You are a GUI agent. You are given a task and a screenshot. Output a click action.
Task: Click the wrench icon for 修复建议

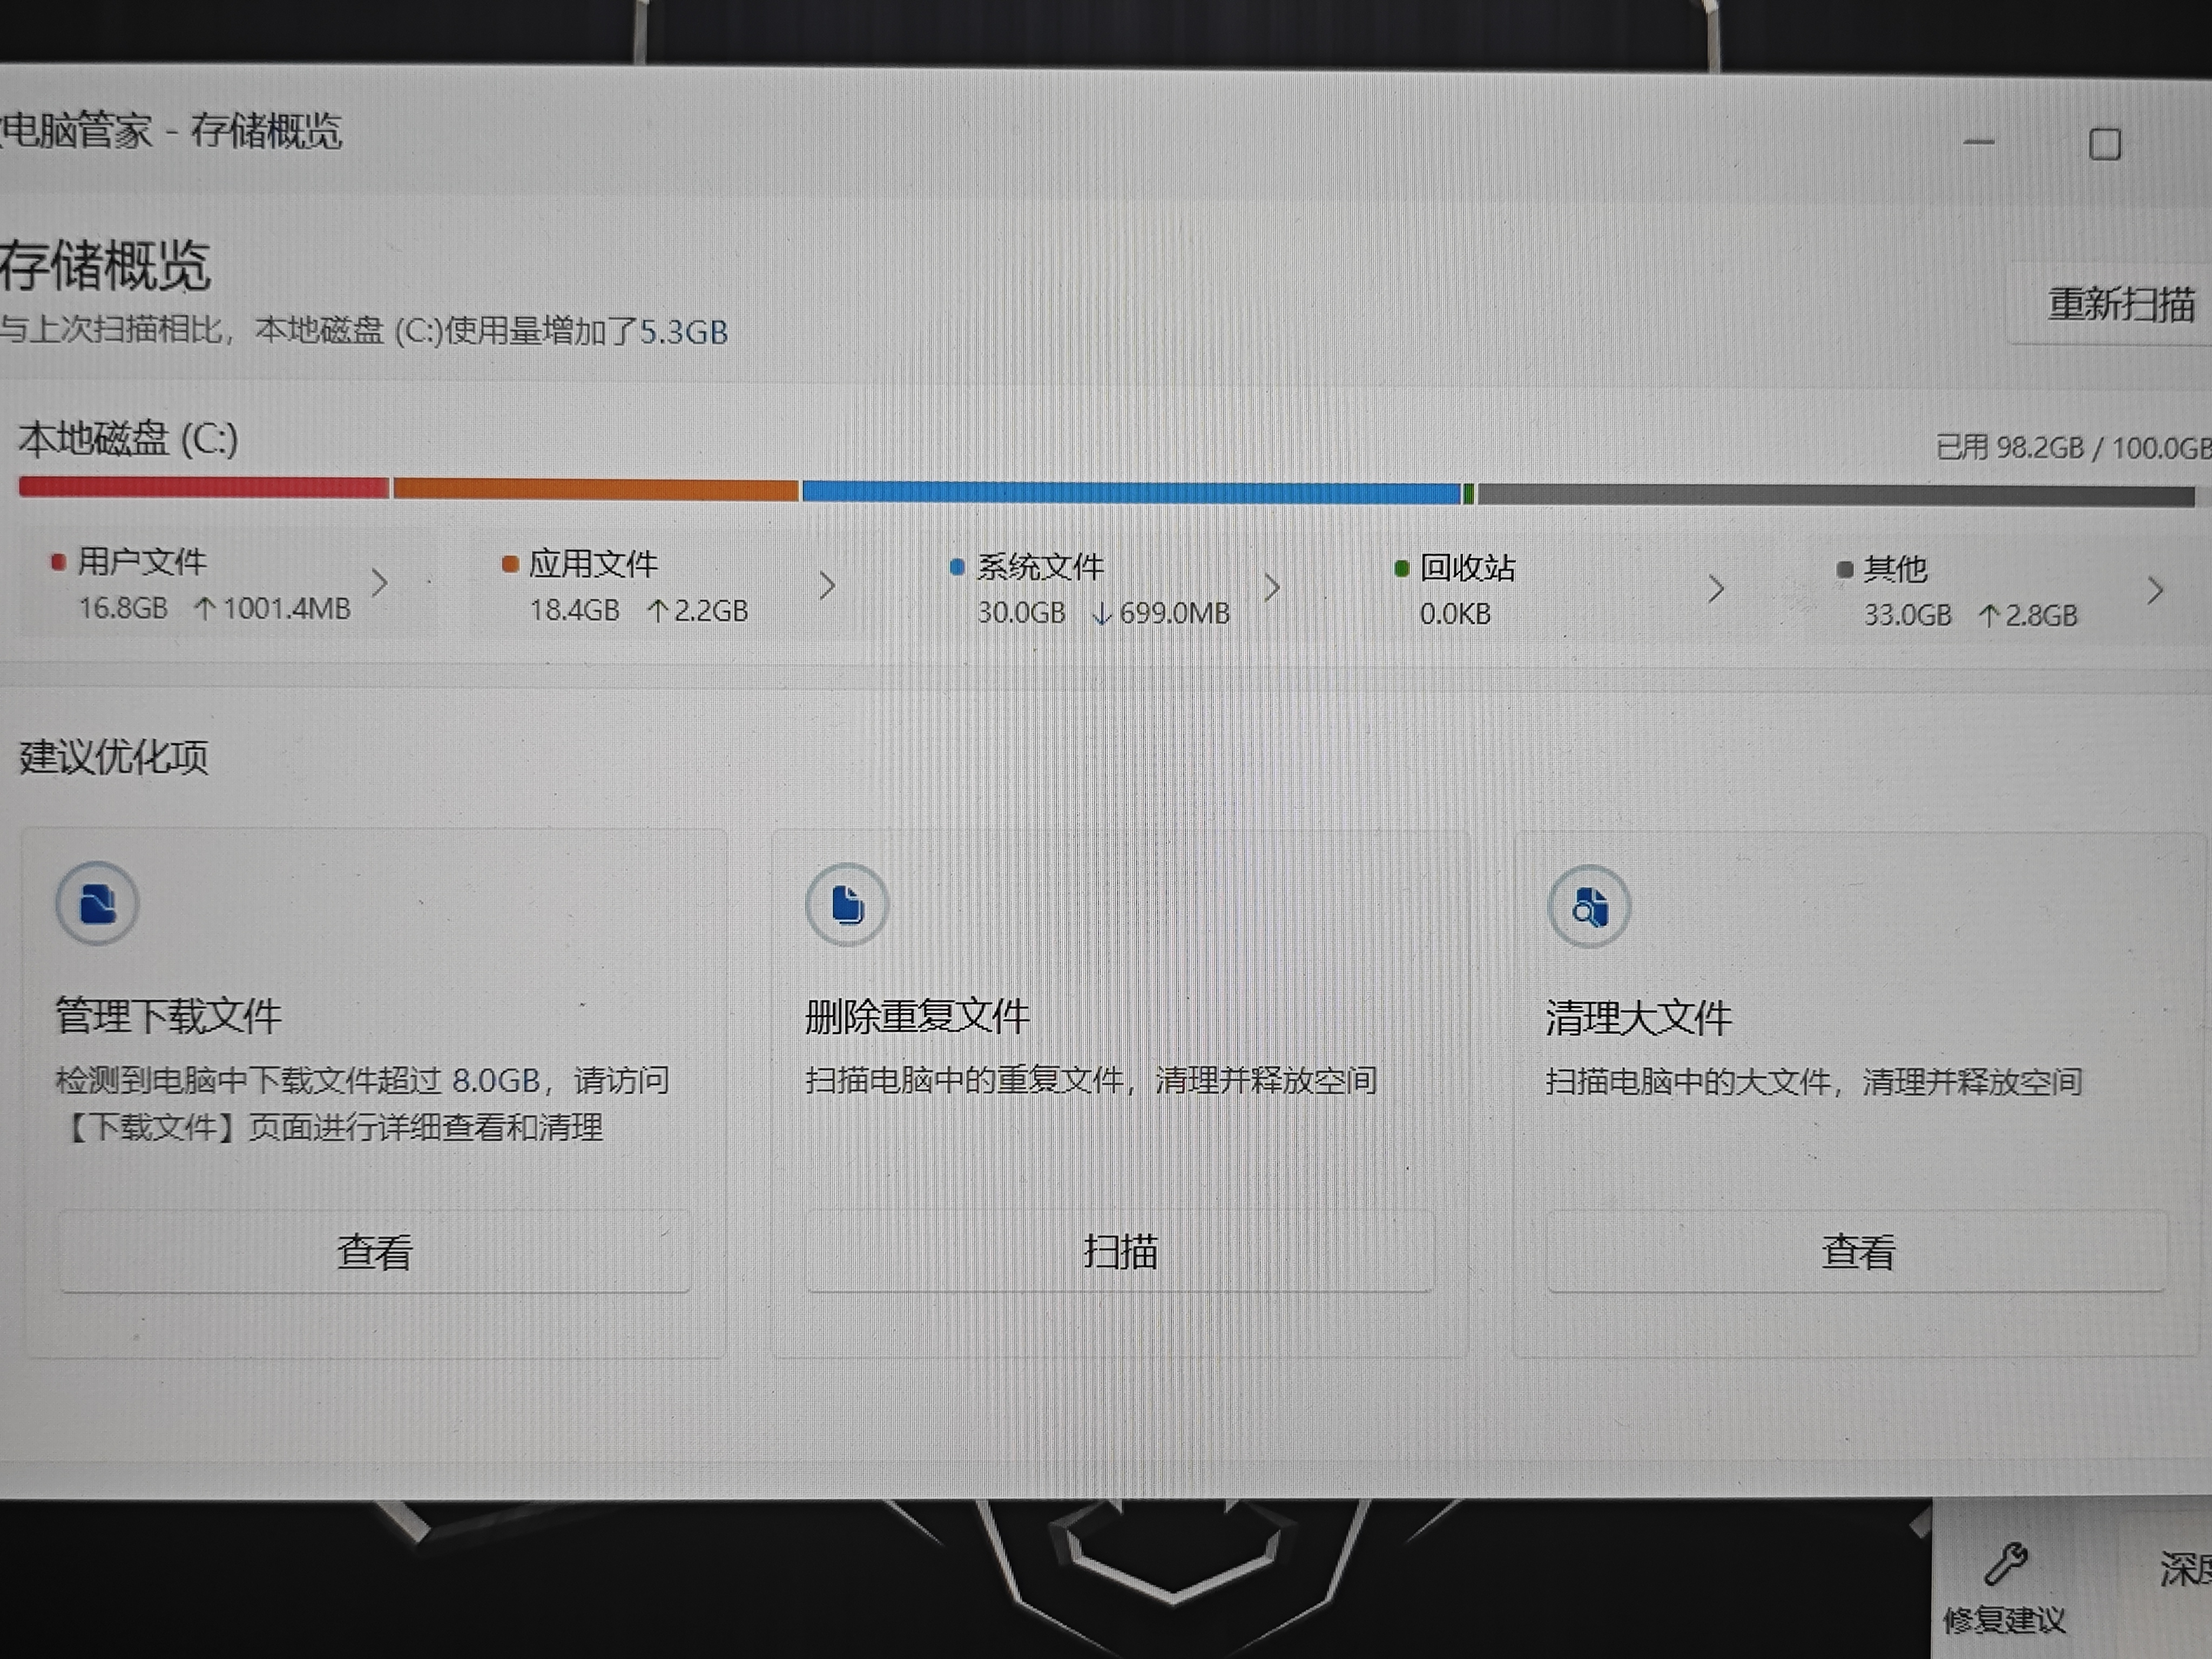tap(2005, 1565)
